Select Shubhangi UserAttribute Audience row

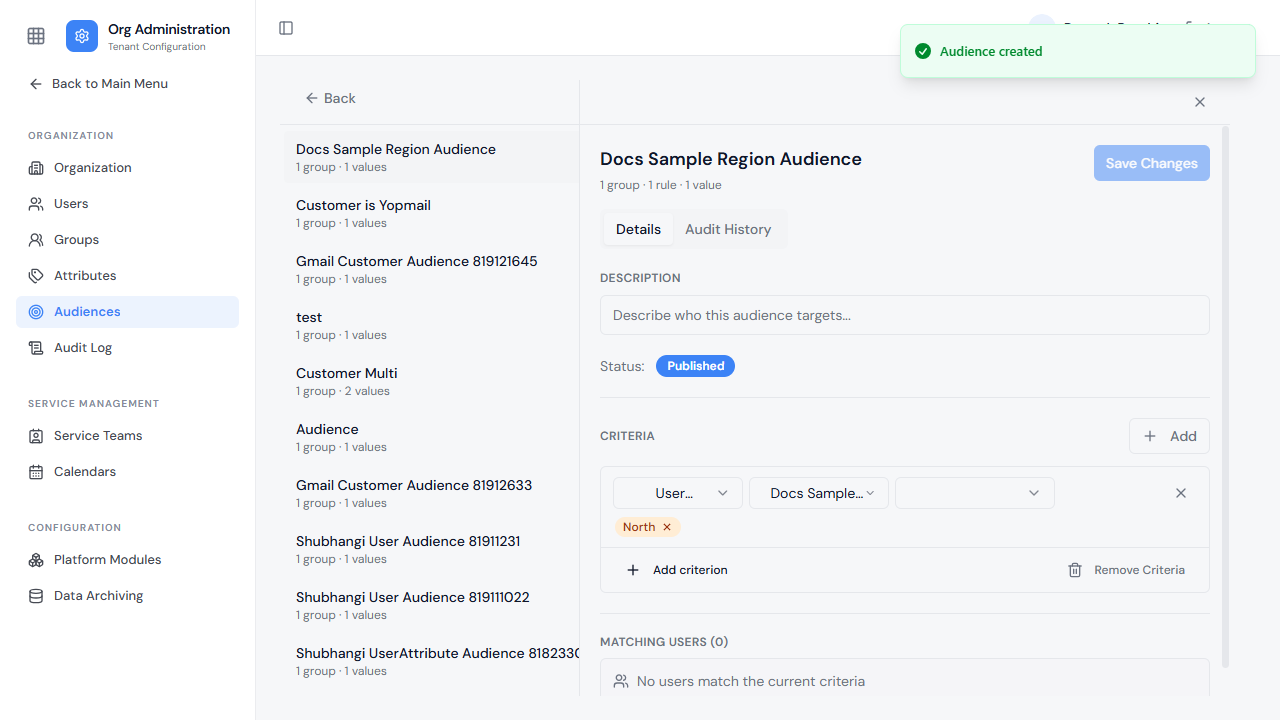coord(432,662)
